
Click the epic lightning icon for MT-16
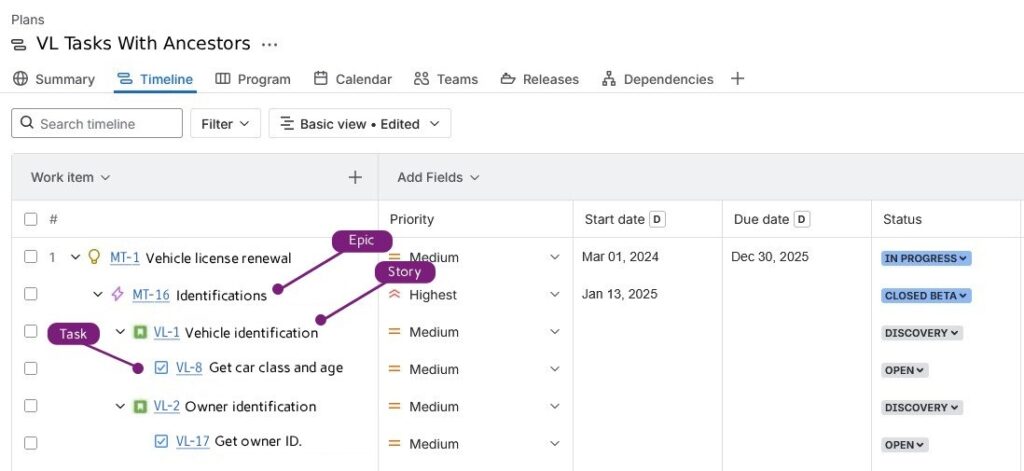(118, 295)
